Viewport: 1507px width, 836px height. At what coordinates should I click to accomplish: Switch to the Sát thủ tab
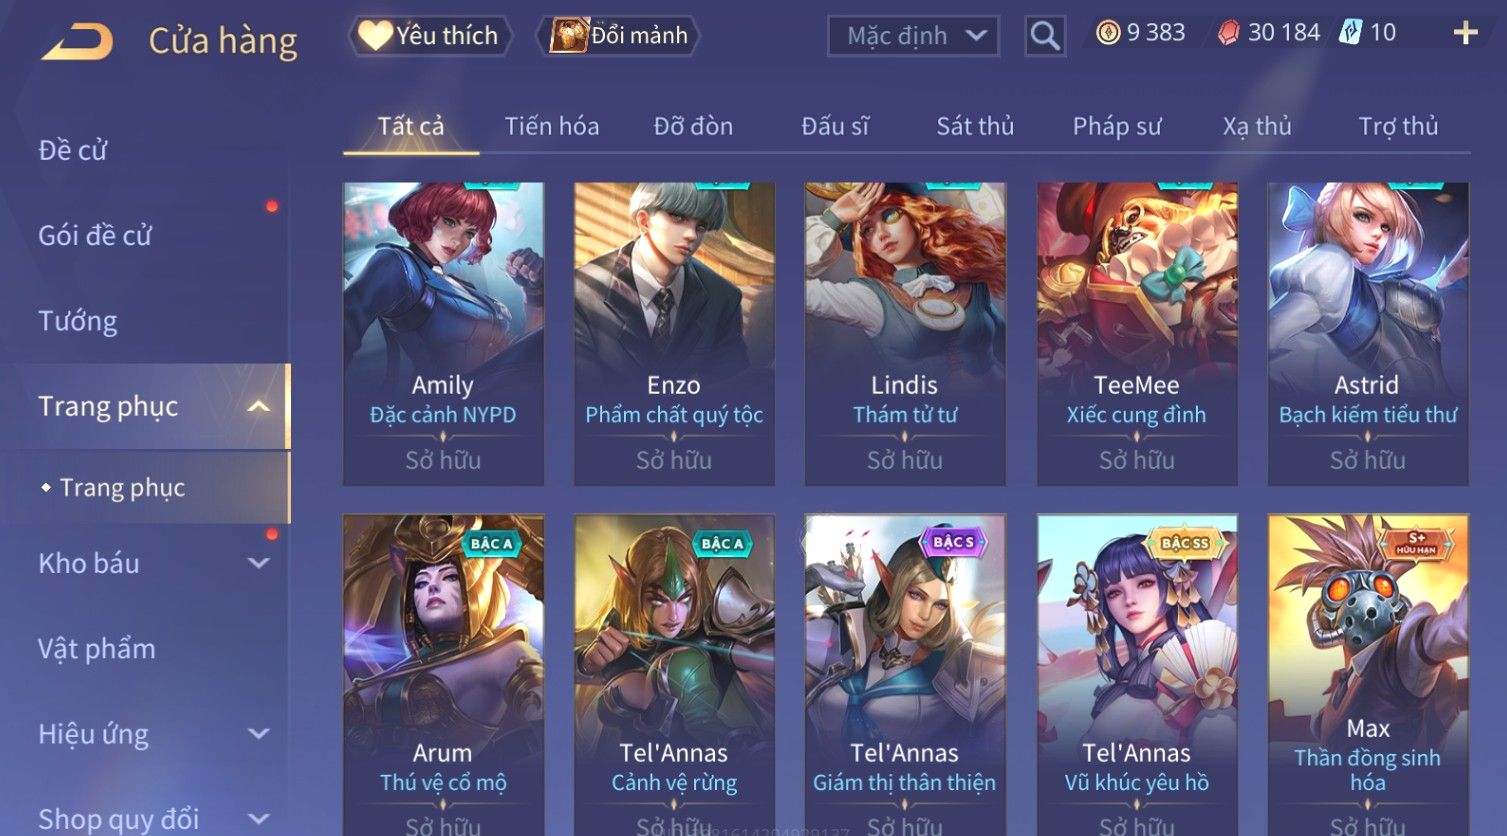click(975, 126)
